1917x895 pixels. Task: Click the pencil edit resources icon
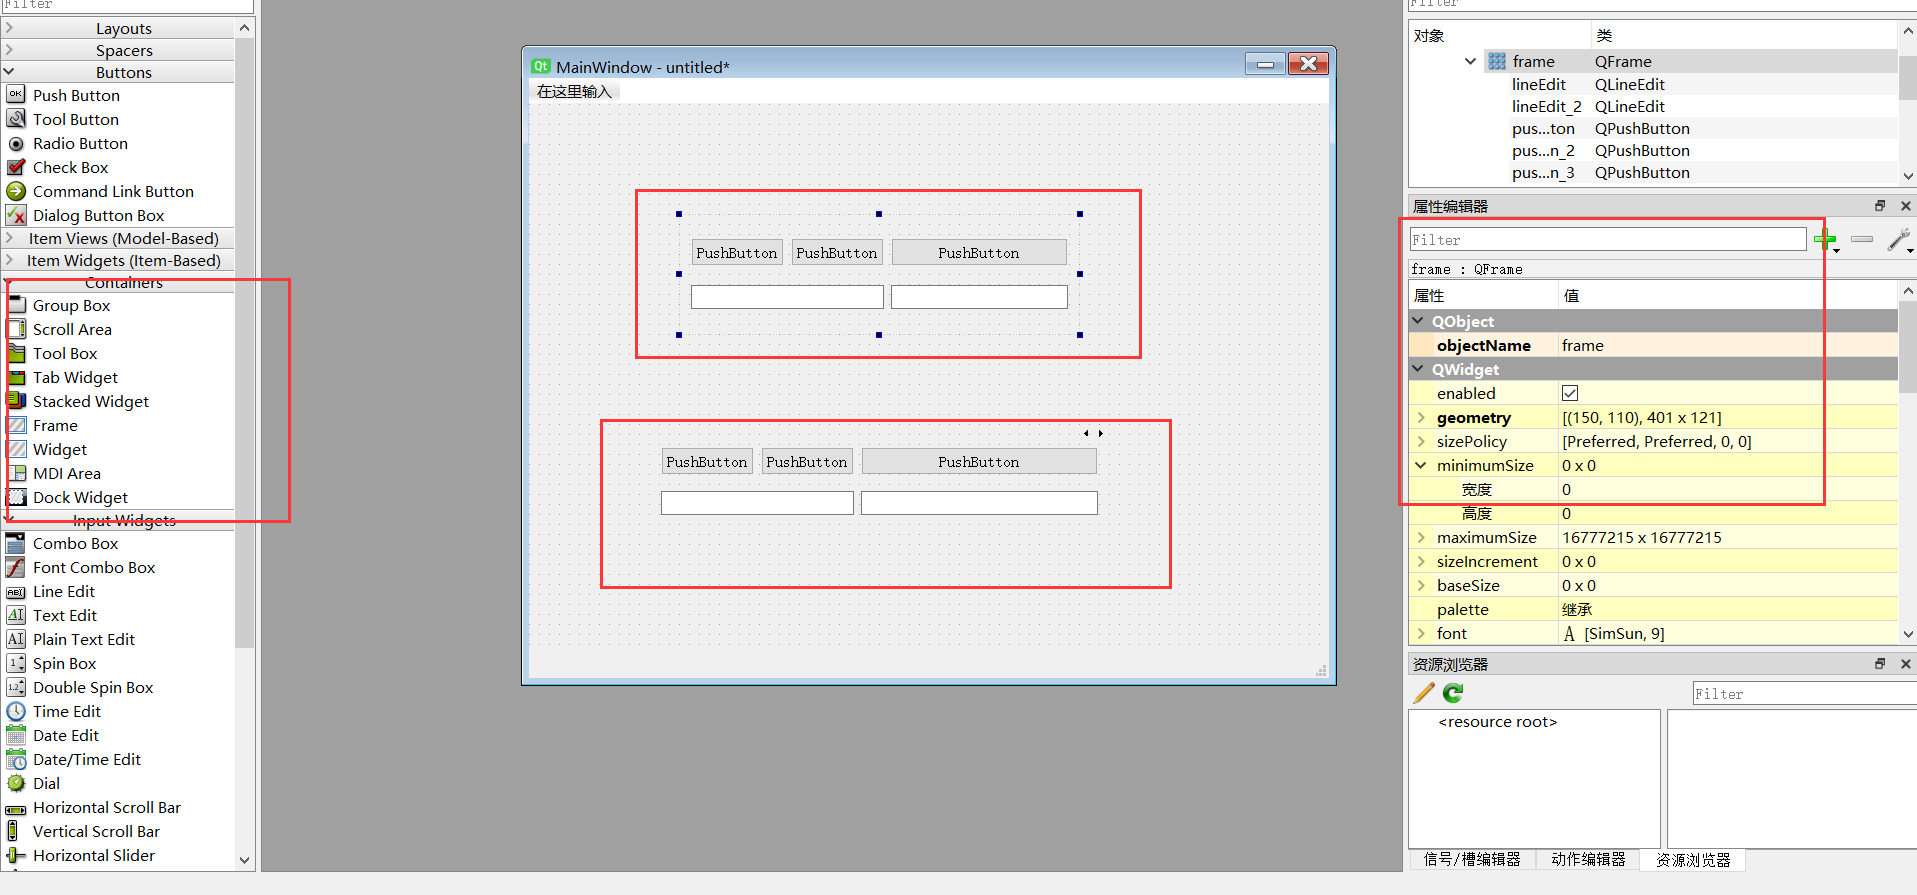coord(1424,692)
